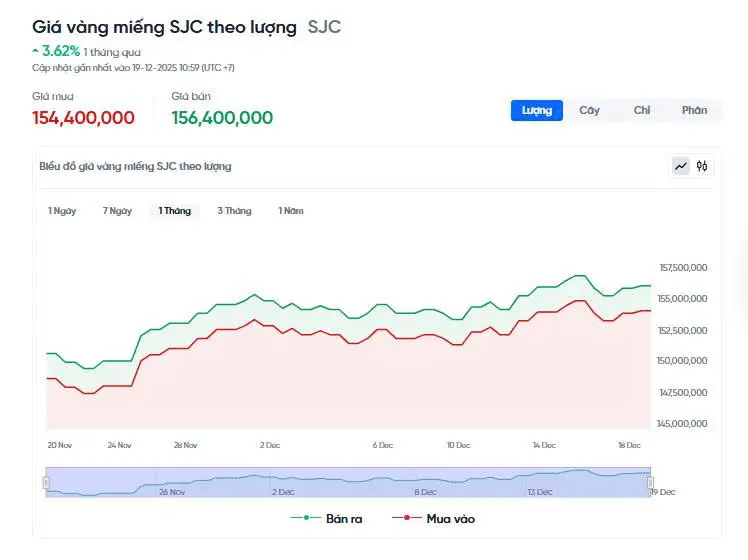This screenshot has height=560, width=748.
Task: Select the Lượng unit option
Action: point(537,110)
